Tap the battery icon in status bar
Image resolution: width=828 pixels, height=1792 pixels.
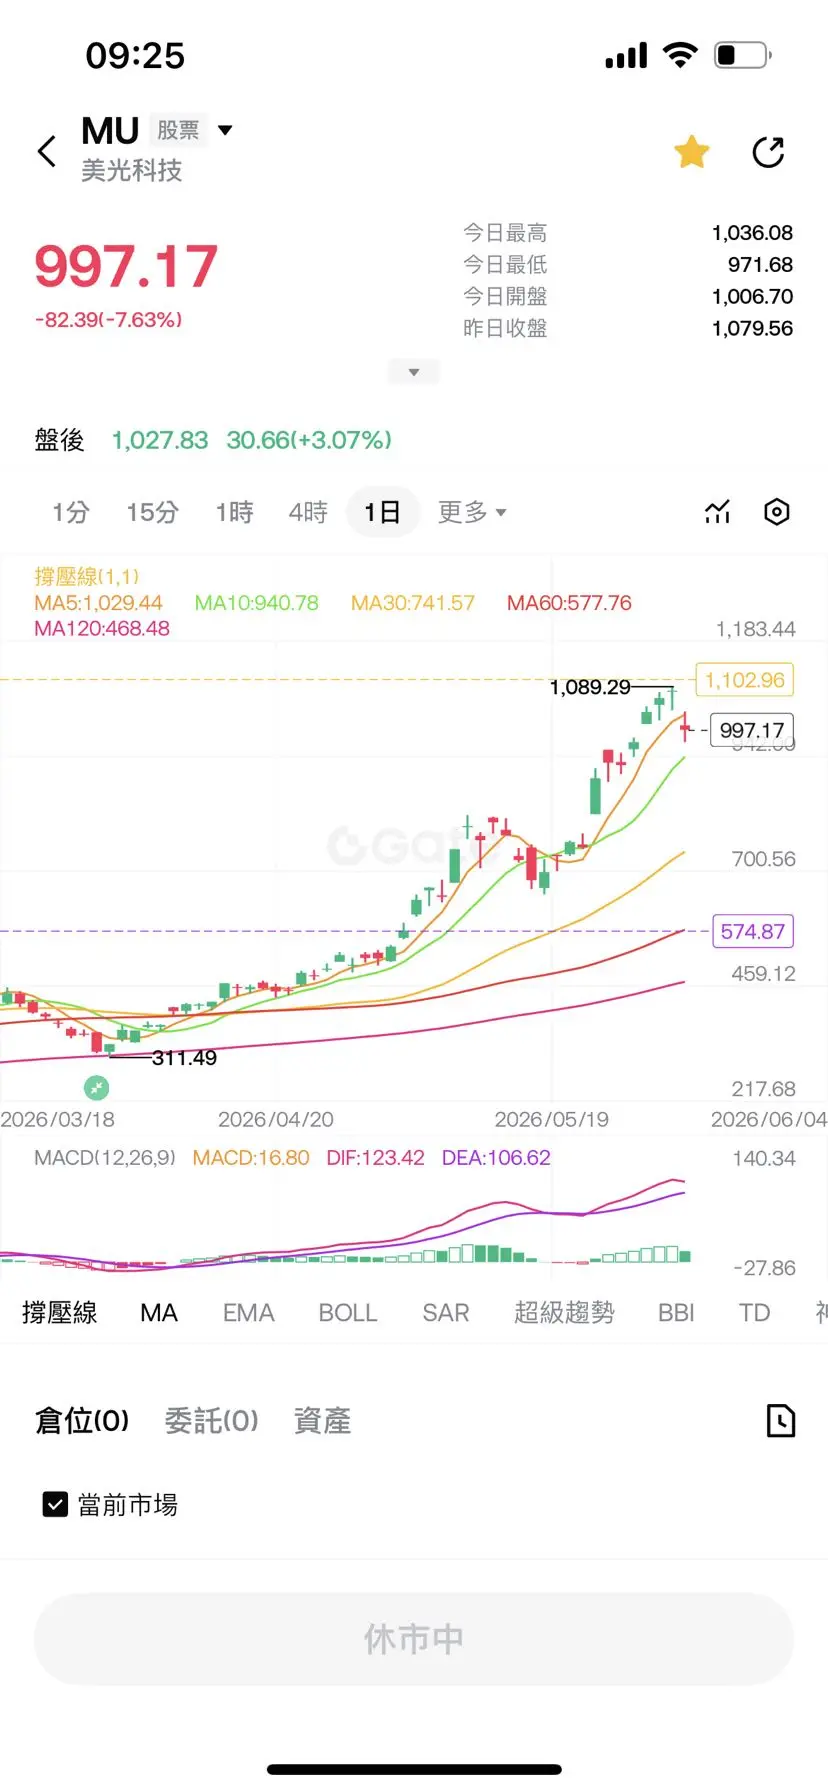[743, 55]
